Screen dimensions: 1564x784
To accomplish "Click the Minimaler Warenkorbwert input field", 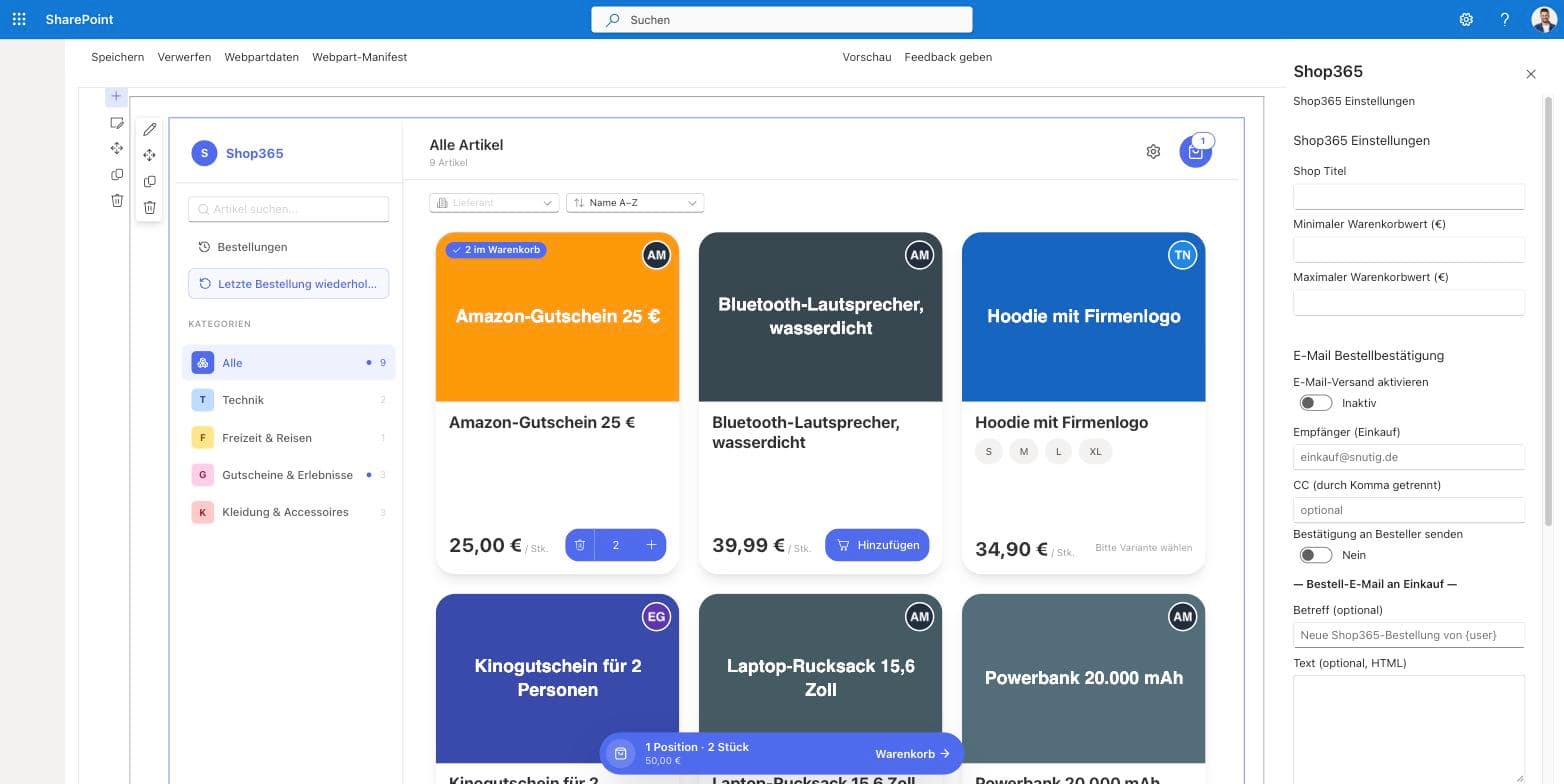I will (x=1408, y=249).
